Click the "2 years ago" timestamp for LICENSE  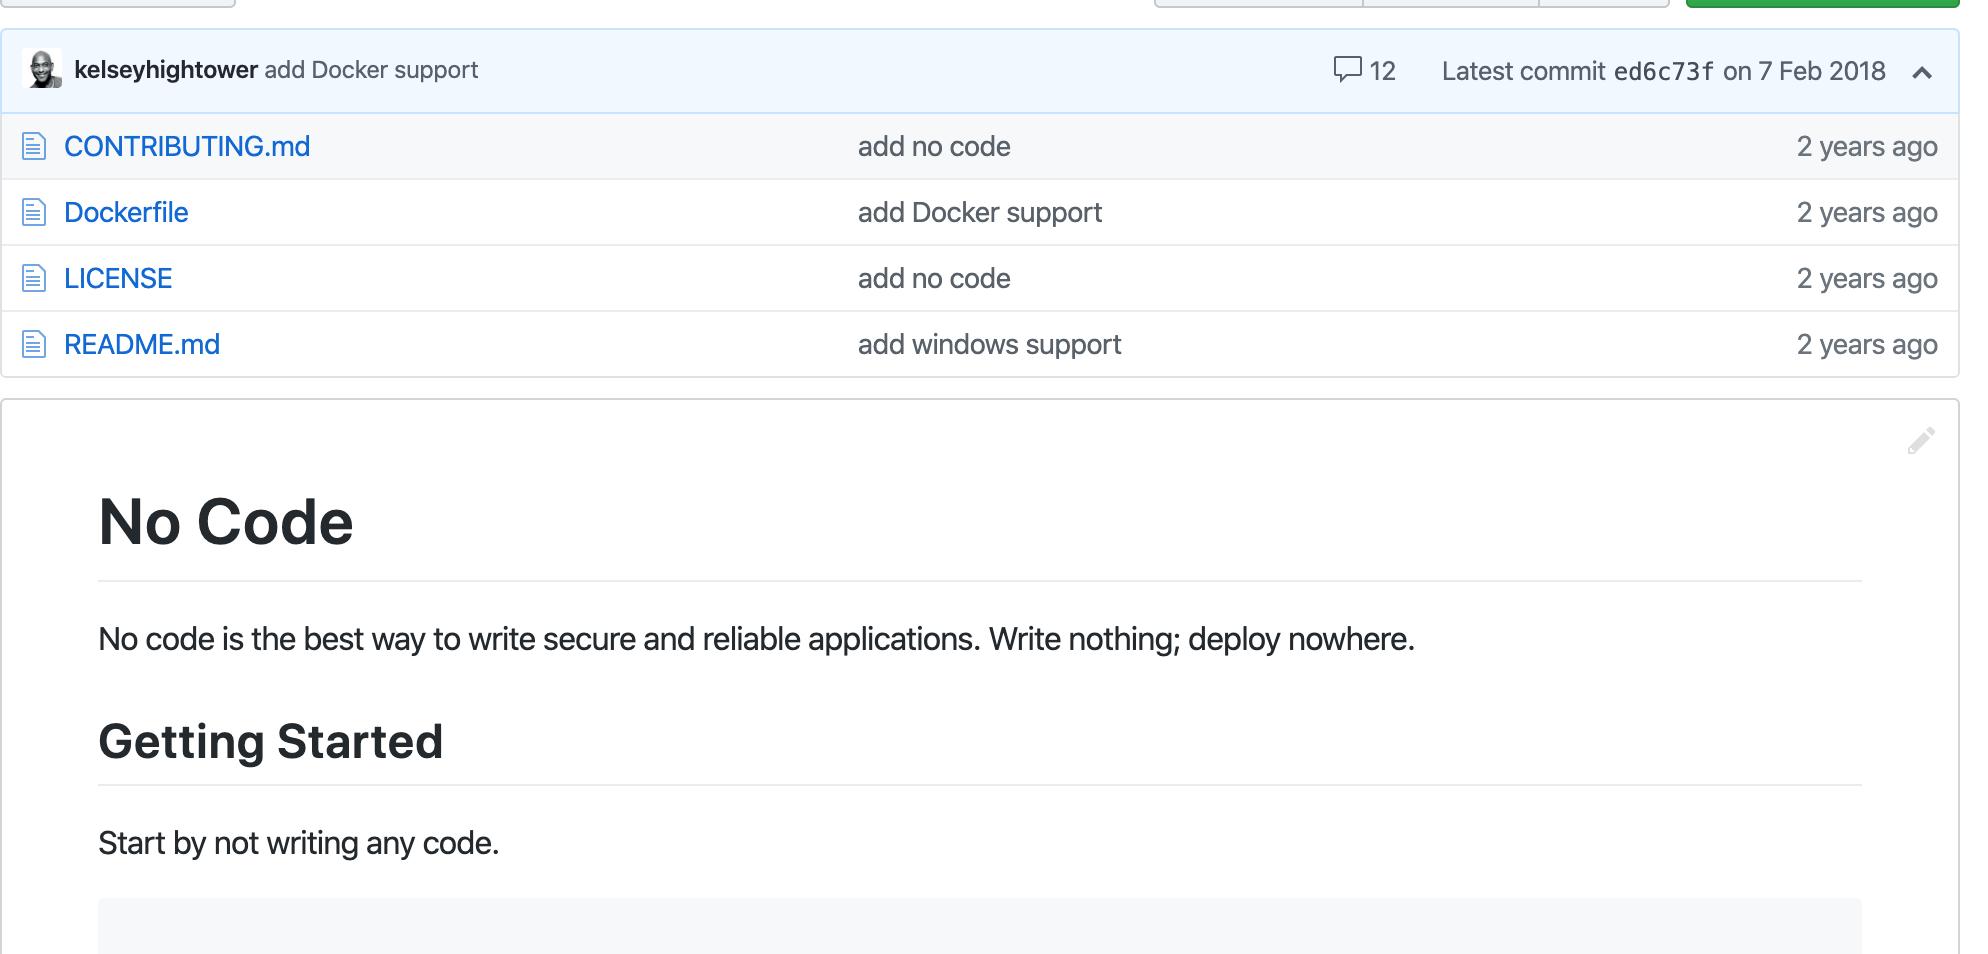click(x=1866, y=279)
